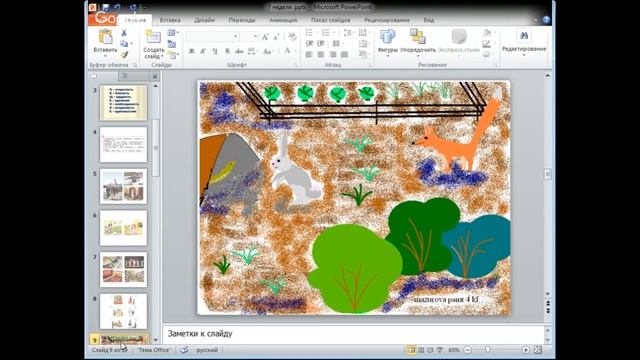Image resolution: width=640 pixels, height=360 pixels.
Task: Toggle text shadow formatting
Action: tap(227, 51)
